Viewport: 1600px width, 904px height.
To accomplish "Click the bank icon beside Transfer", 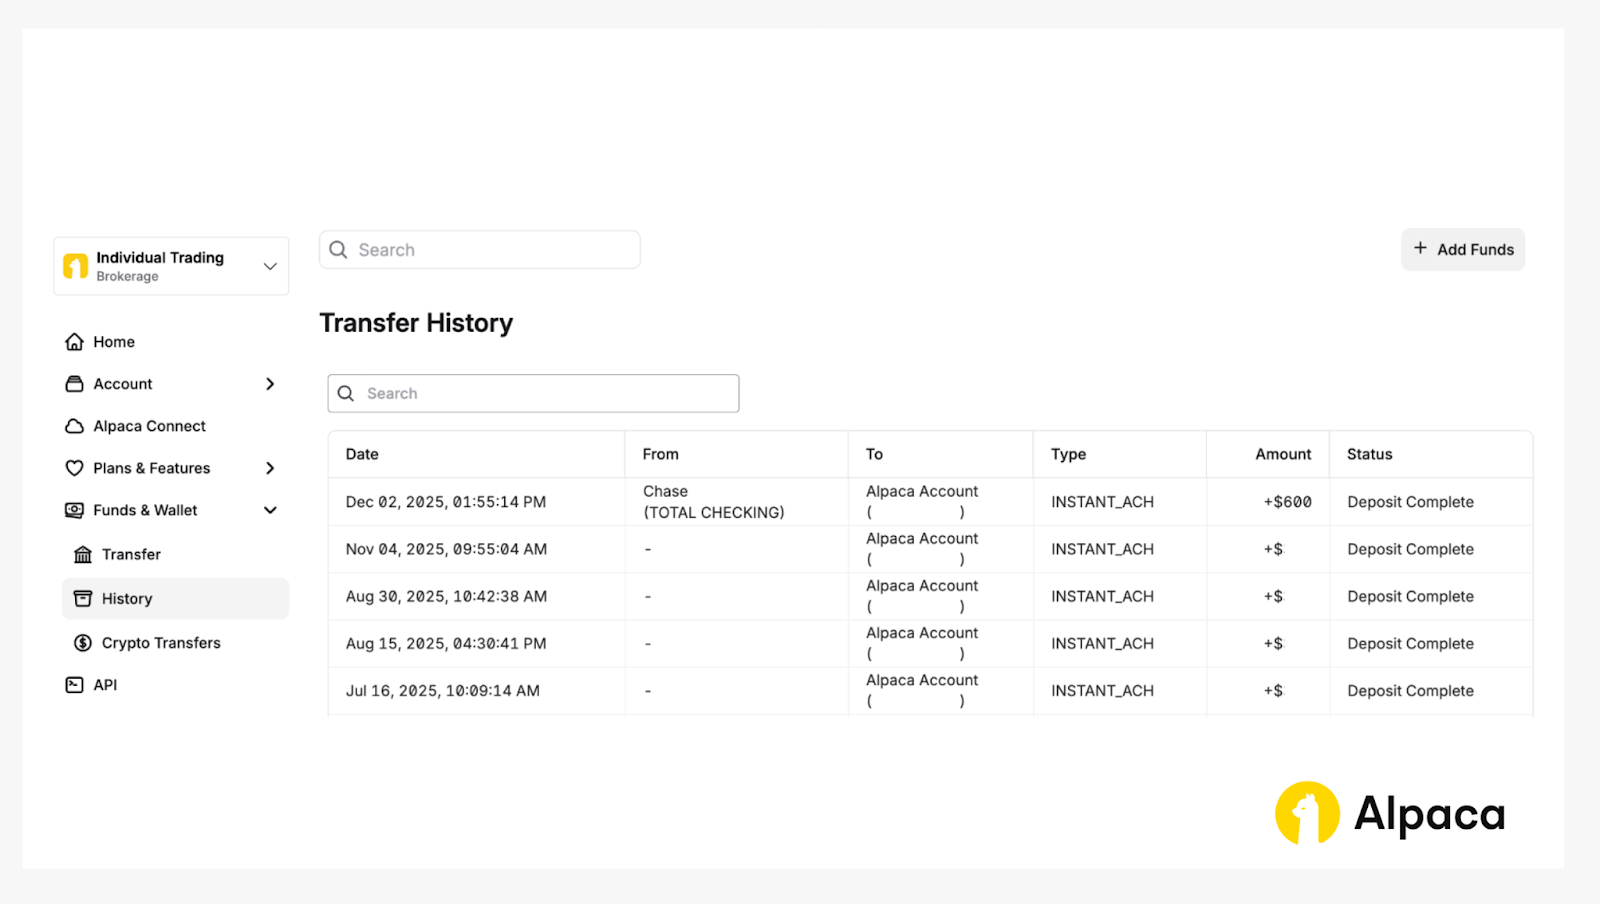I will (x=83, y=555).
